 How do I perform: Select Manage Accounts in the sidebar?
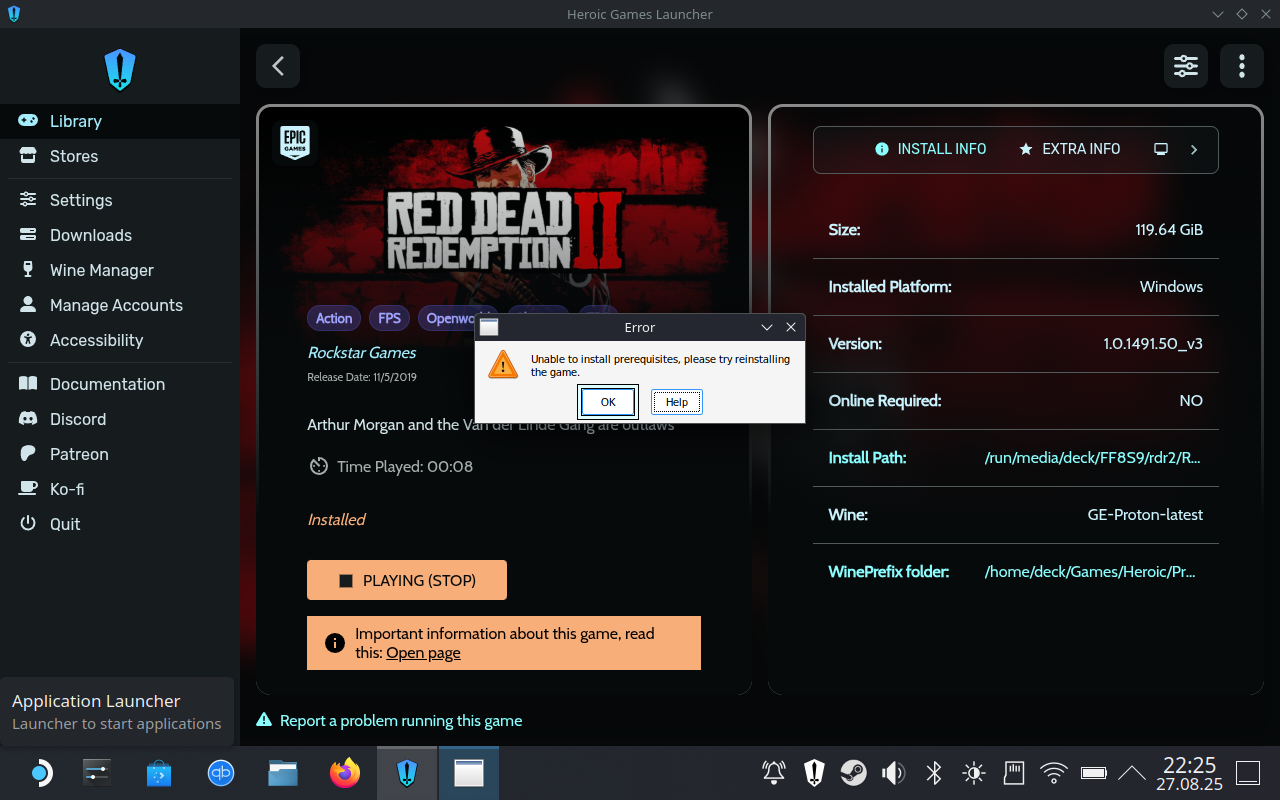tap(120, 305)
